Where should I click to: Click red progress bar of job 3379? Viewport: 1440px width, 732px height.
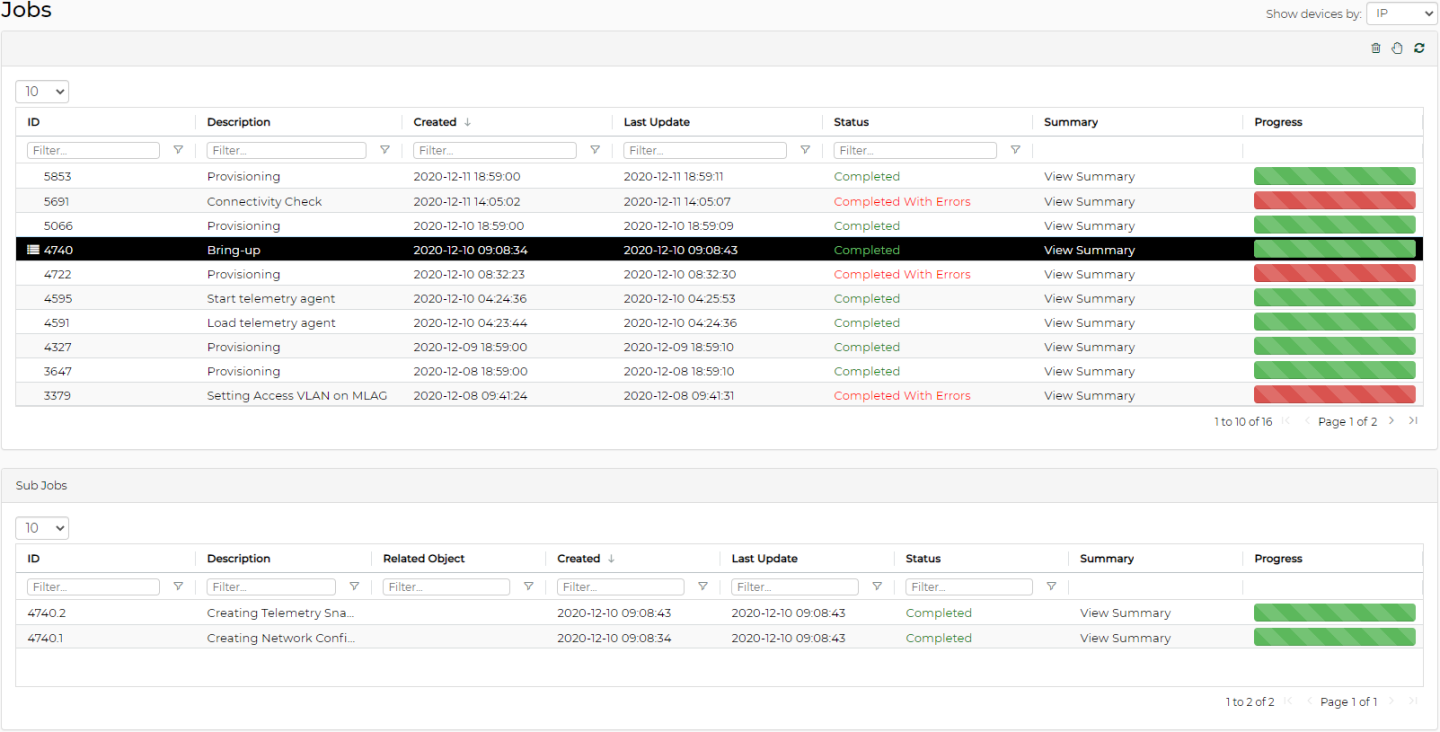pos(1334,395)
